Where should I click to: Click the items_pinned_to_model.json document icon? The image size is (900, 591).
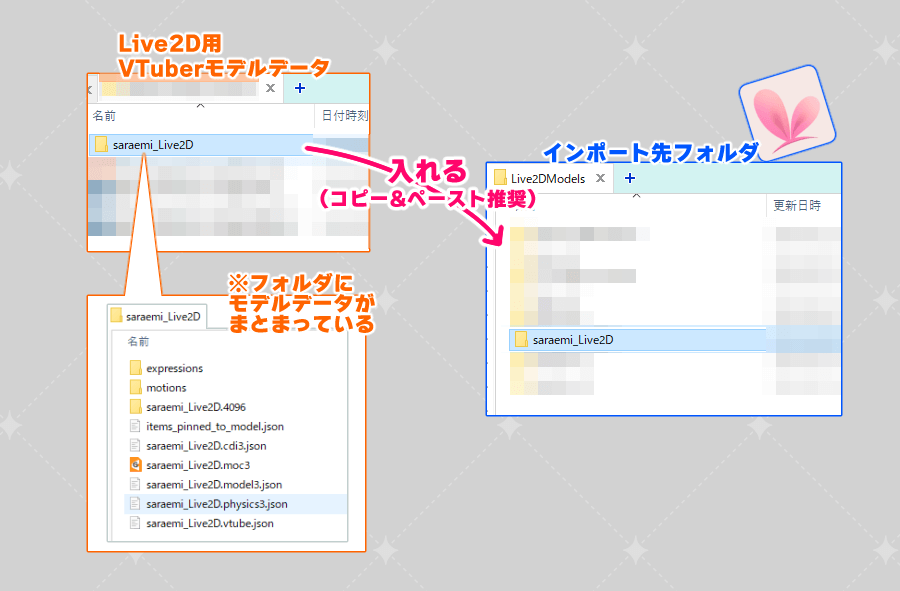coord(135,426)
